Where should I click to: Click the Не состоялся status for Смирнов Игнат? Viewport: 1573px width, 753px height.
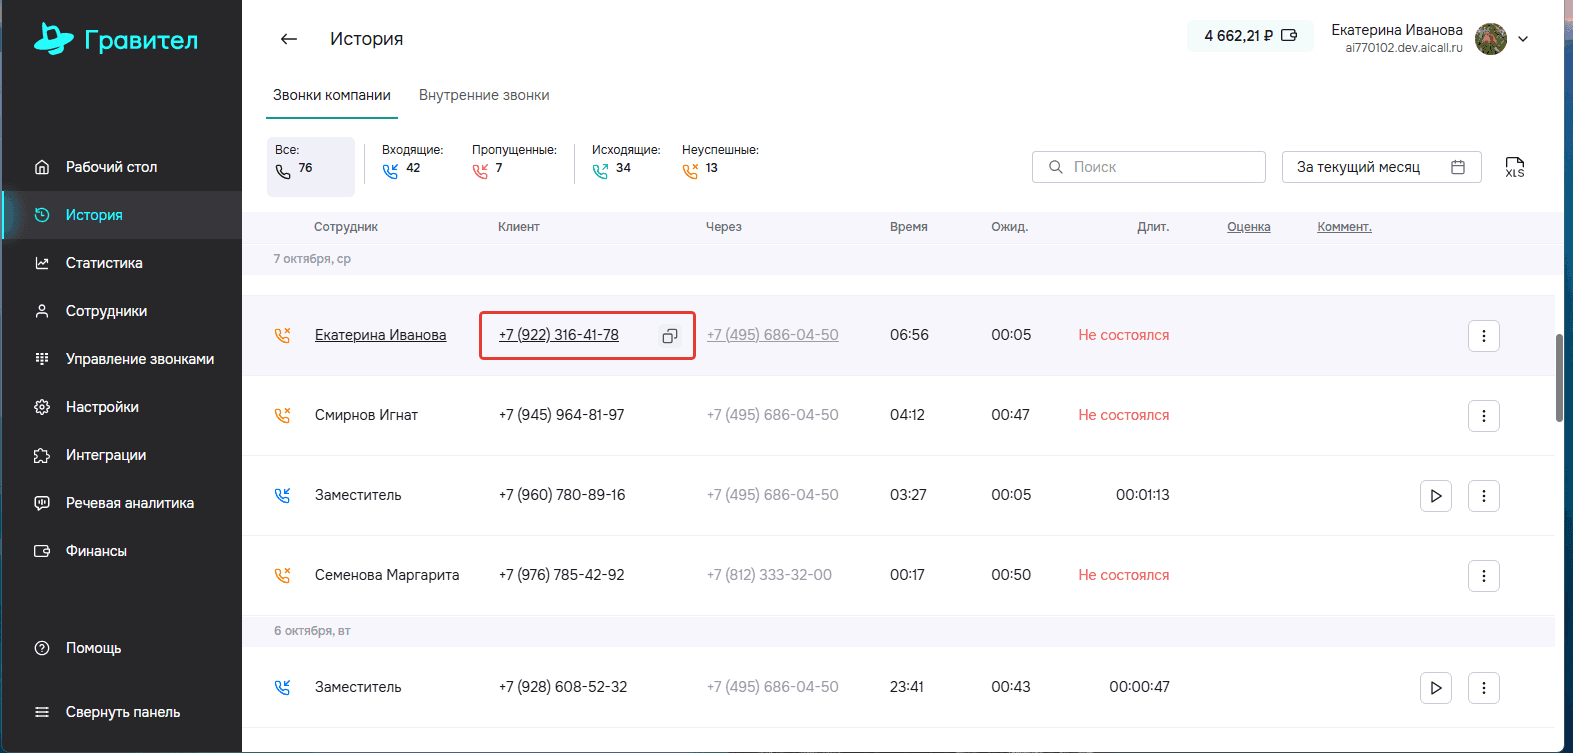tap(1124, 415)
